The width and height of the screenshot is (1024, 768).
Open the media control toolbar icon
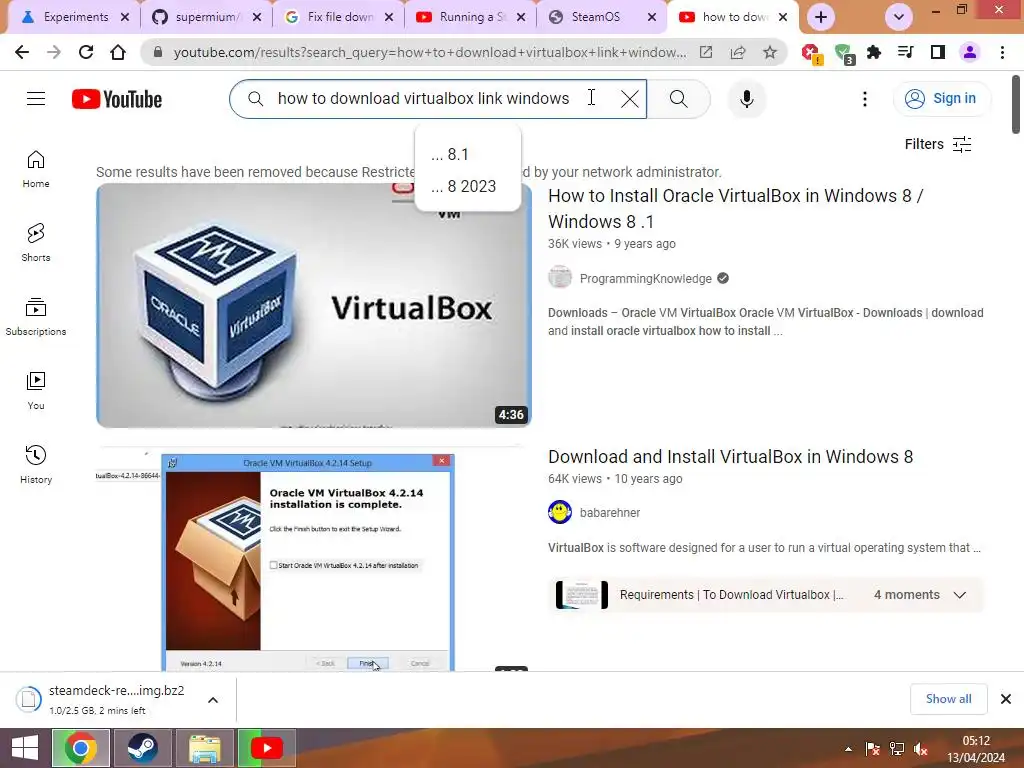[x=906, y=52]
